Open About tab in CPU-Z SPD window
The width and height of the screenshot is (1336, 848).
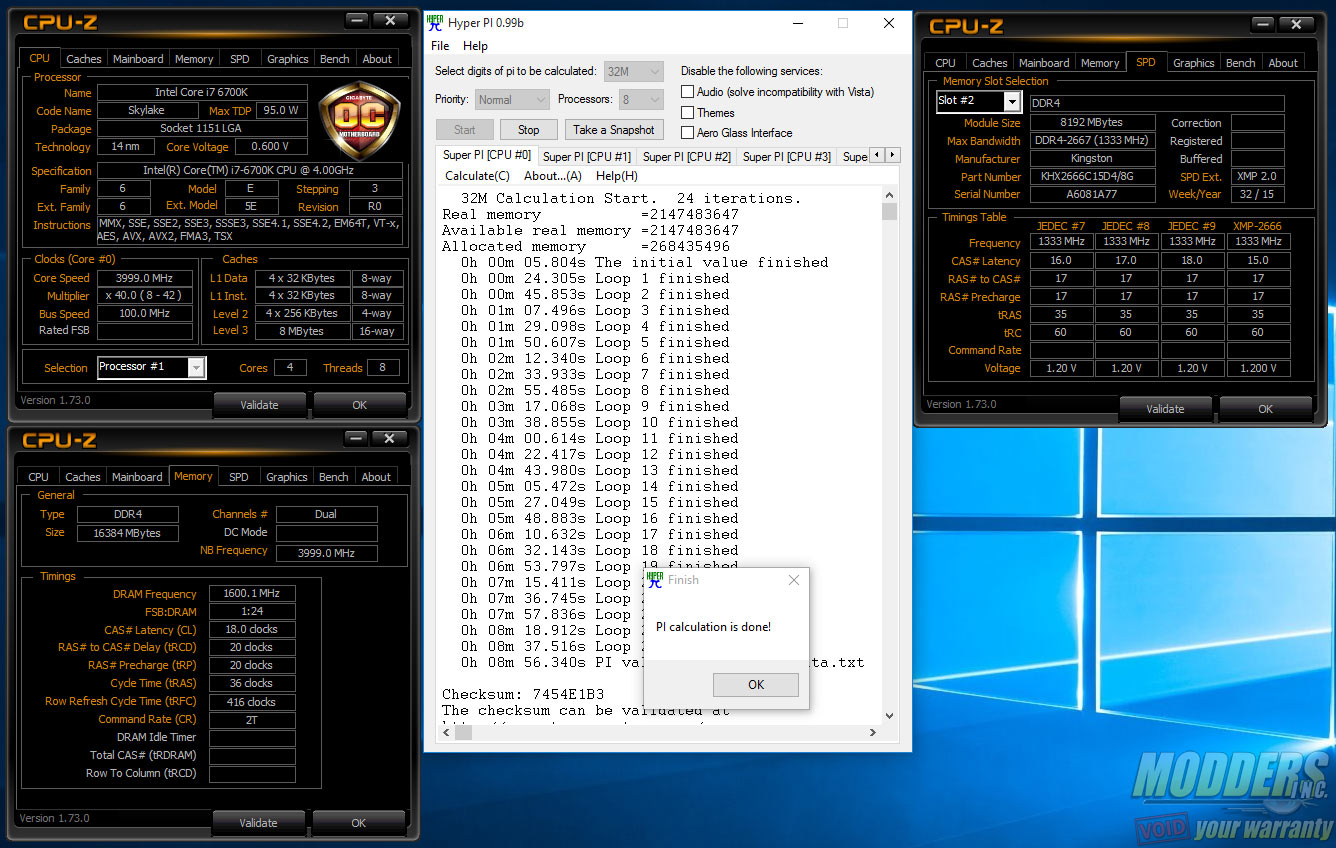pos(1283,63)
